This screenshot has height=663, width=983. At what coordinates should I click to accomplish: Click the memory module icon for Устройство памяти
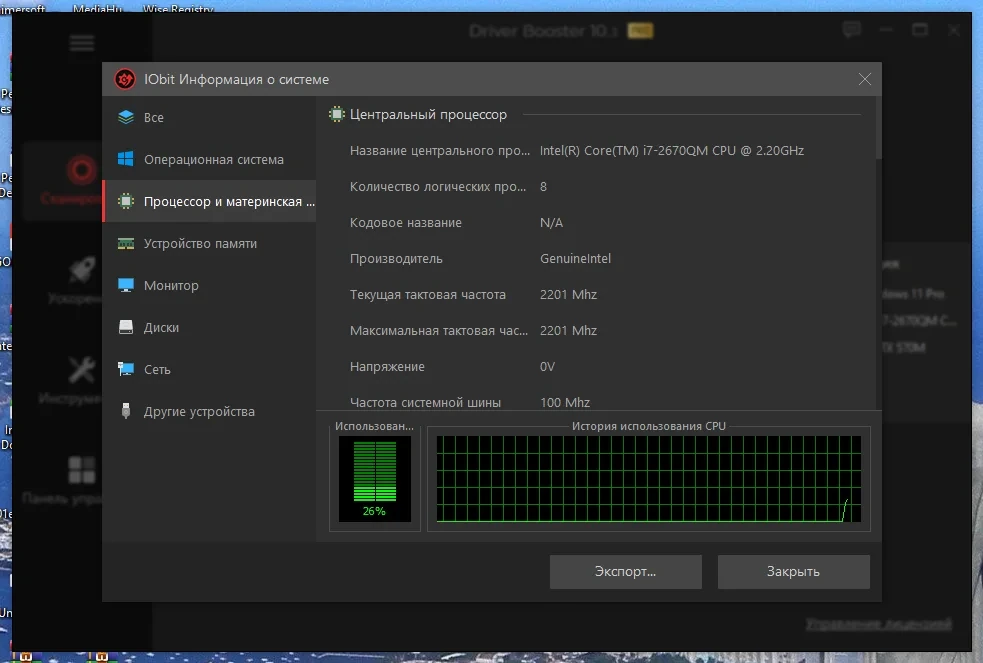[x=126, y=243]
